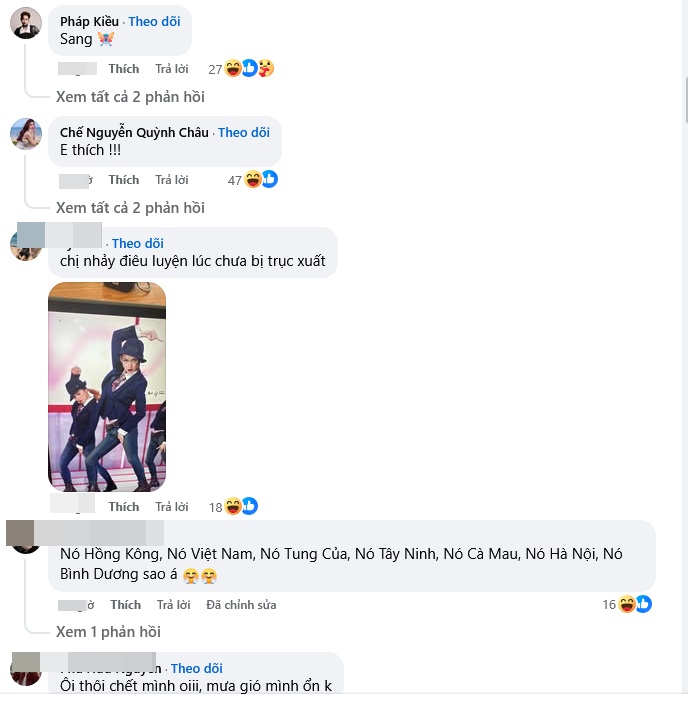Expand 'Xem 1 phản hồi' reply thread

click(x=108, y=632)
